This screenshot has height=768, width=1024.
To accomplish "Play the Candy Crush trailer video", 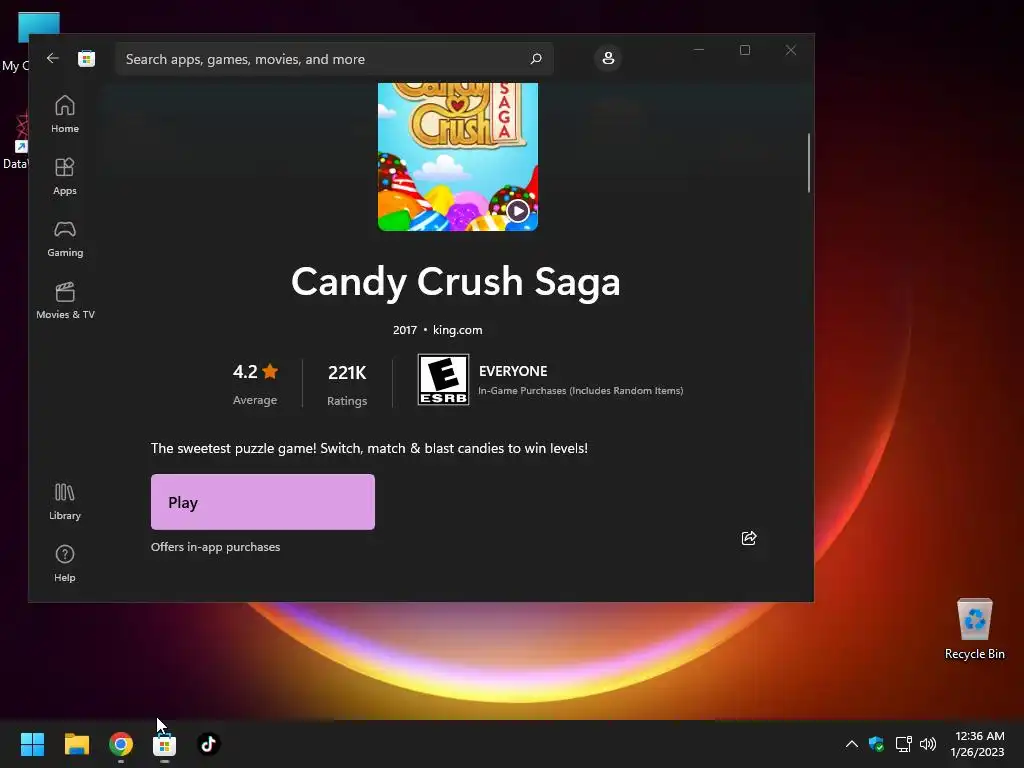I will (518, 211).
